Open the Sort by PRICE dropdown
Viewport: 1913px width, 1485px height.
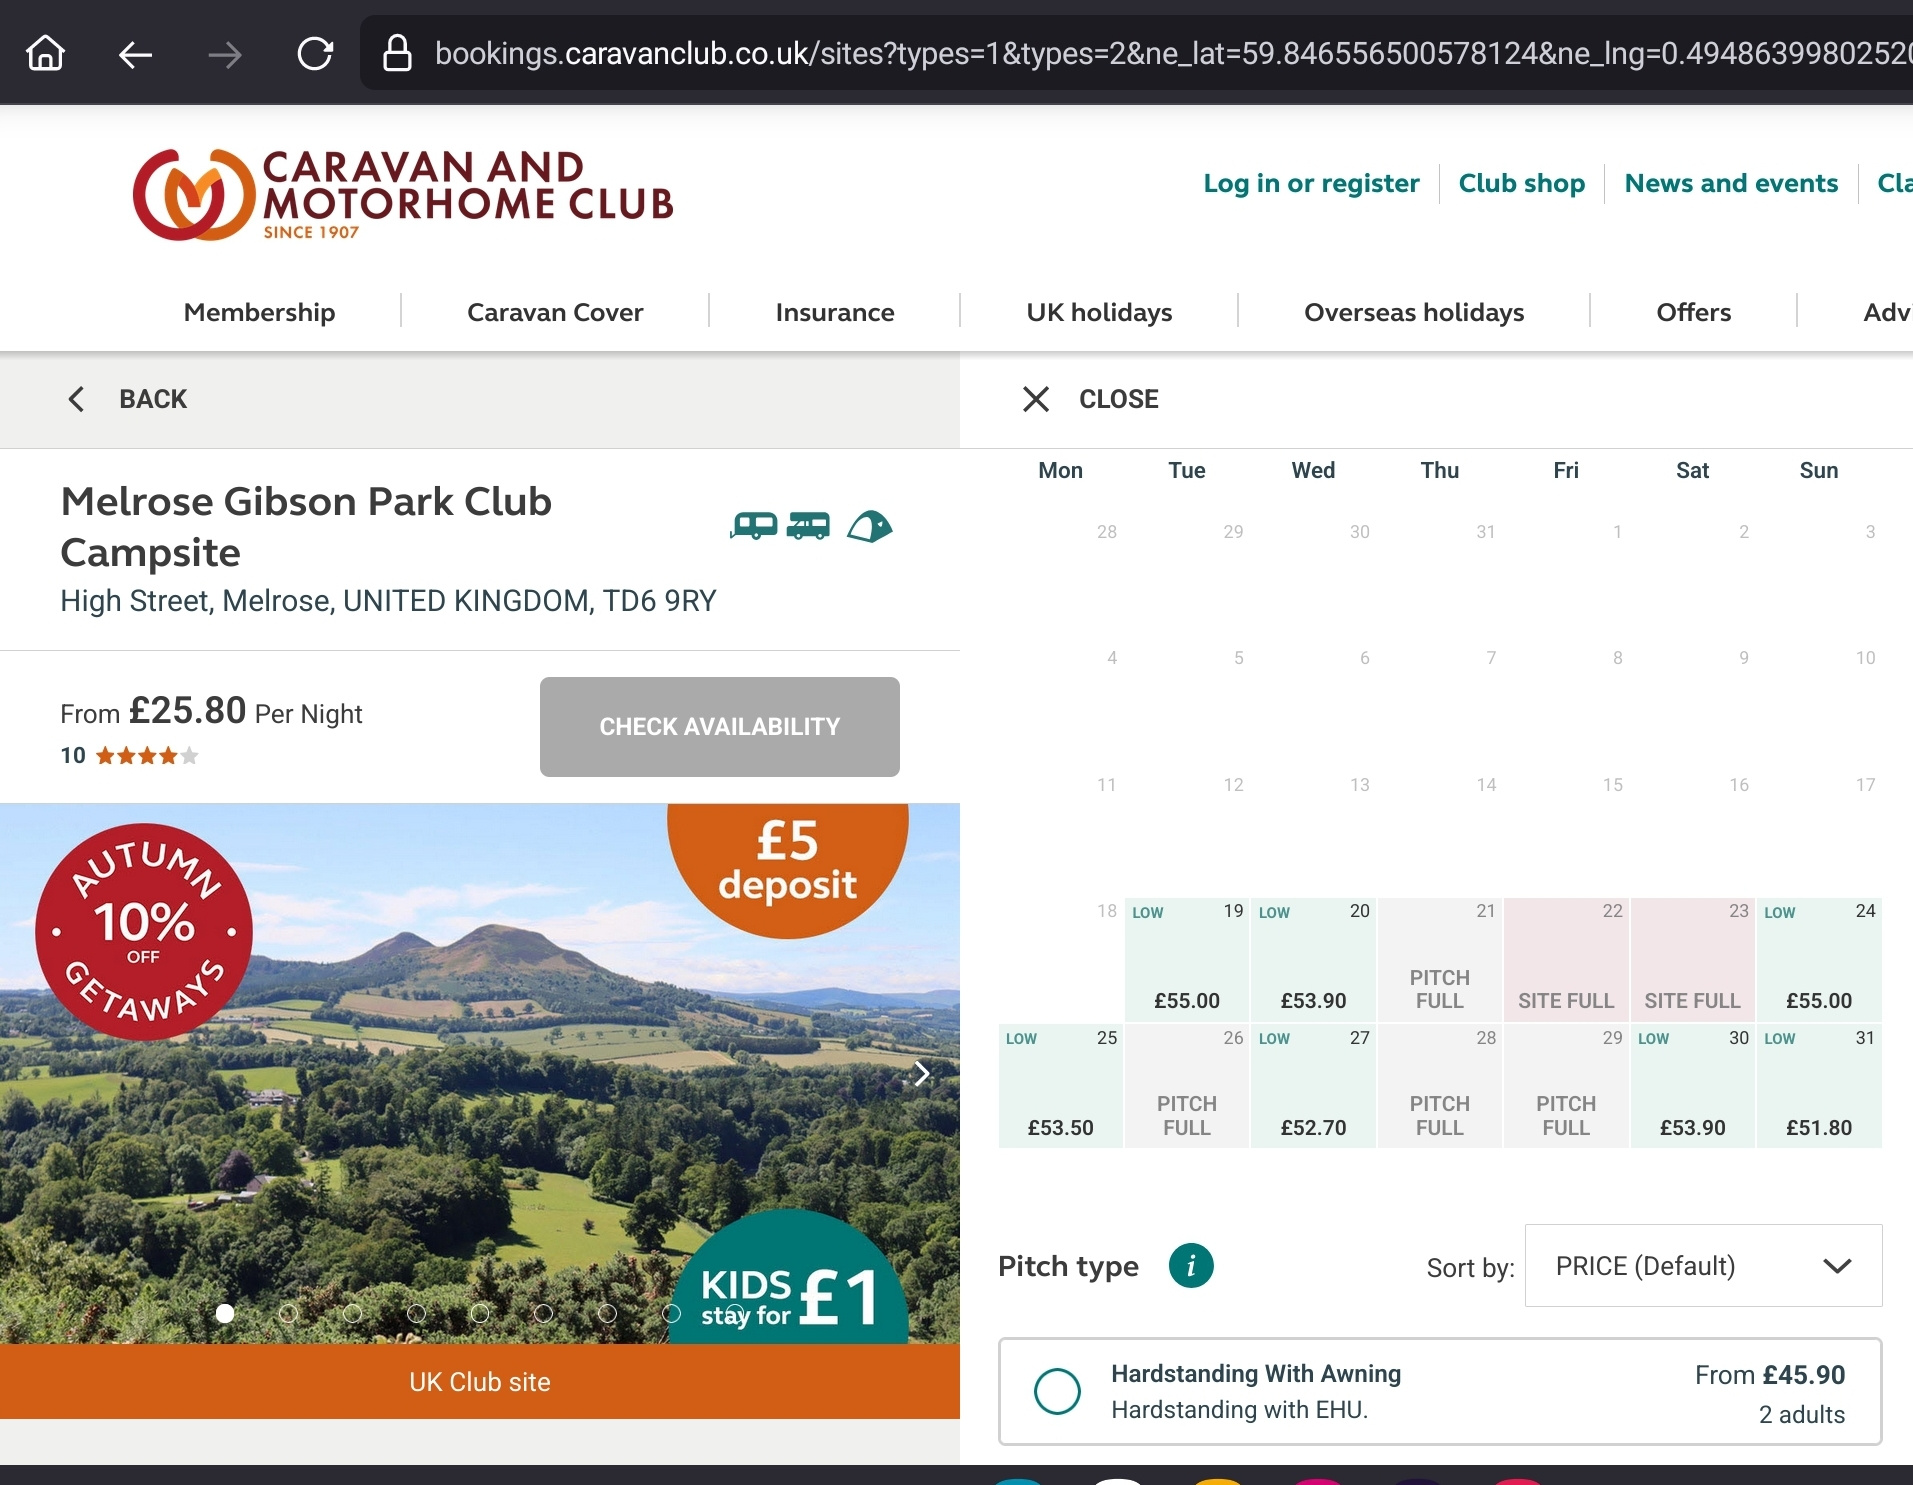click(x=1703, y=1266)
